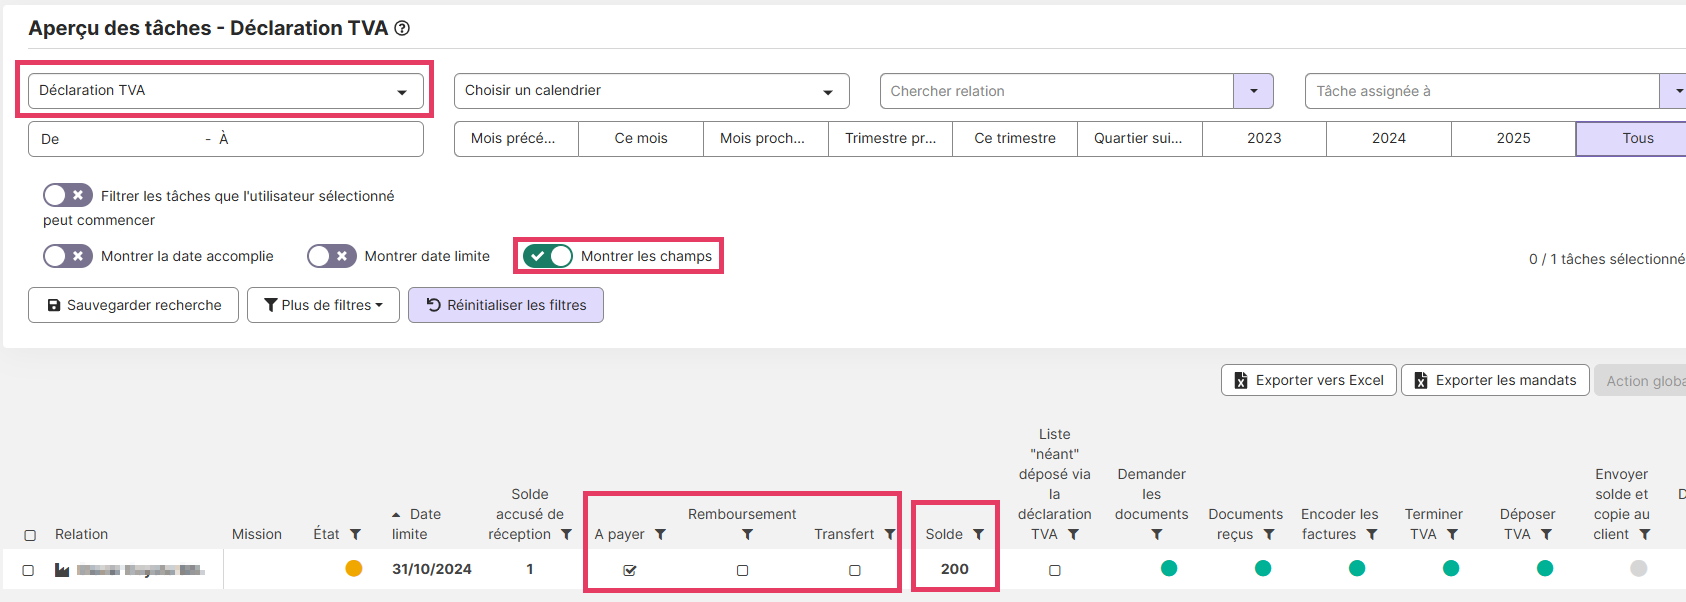
Task: Uncheck the A payer checkbox in the row
Action: point(630,570)
